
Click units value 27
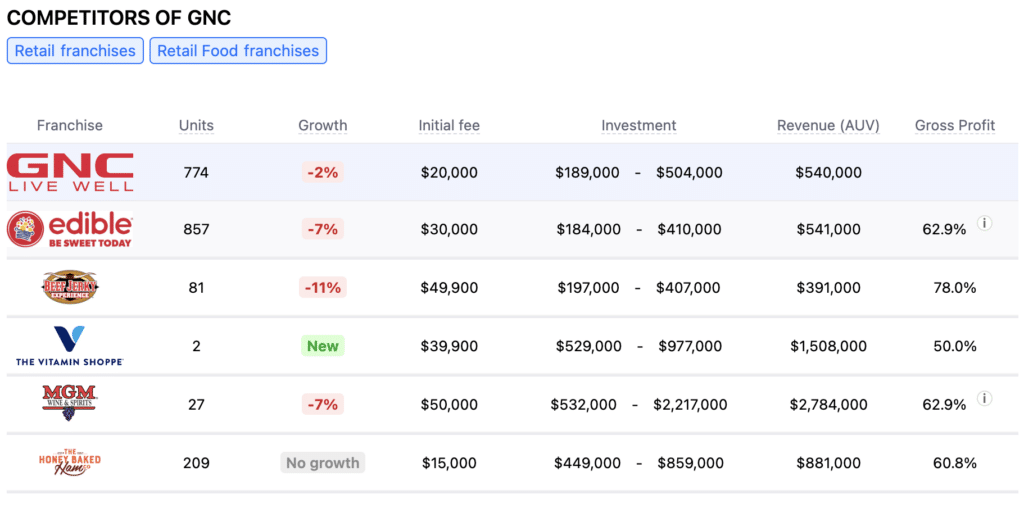pyautogui.click(x=197, y=405)
